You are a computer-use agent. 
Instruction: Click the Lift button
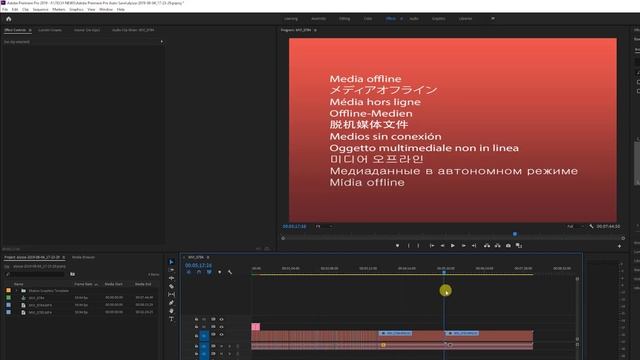[x=487, y=246]
